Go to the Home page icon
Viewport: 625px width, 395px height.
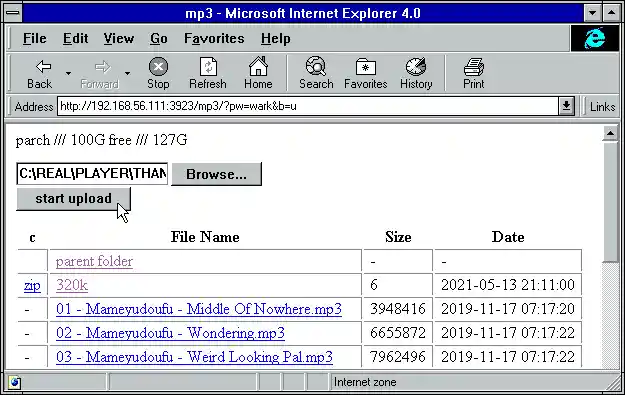pyautogui.click(x=258, y=74)
